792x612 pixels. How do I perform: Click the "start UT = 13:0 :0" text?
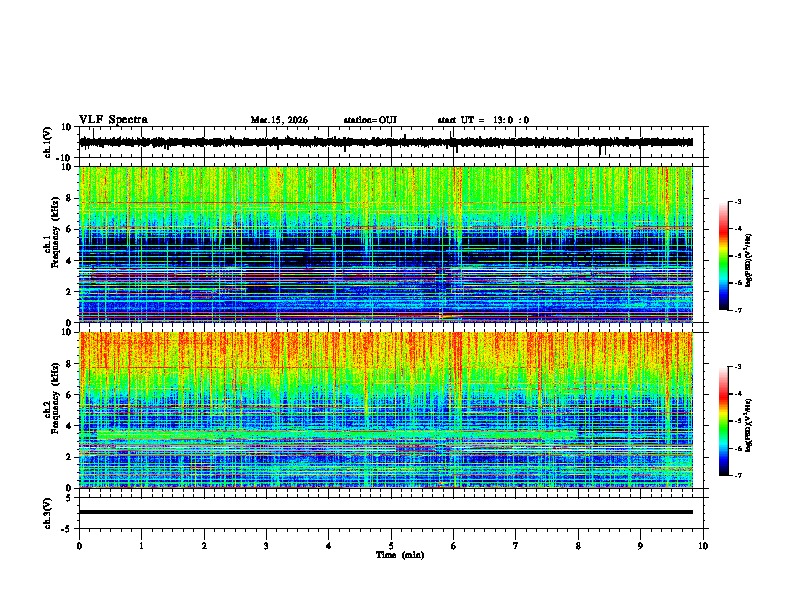(x=483, y=120)
